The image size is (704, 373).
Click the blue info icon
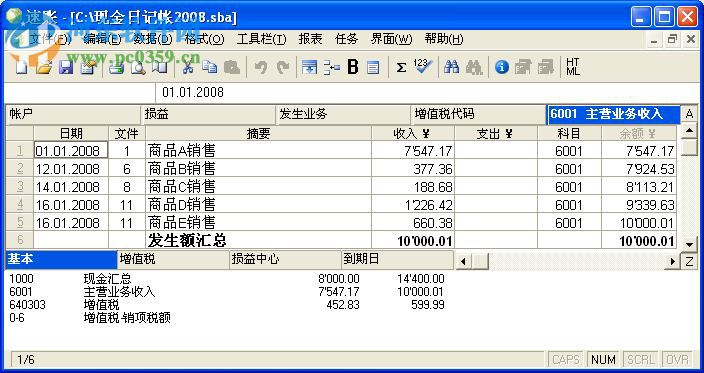click(x=502, y=67)
